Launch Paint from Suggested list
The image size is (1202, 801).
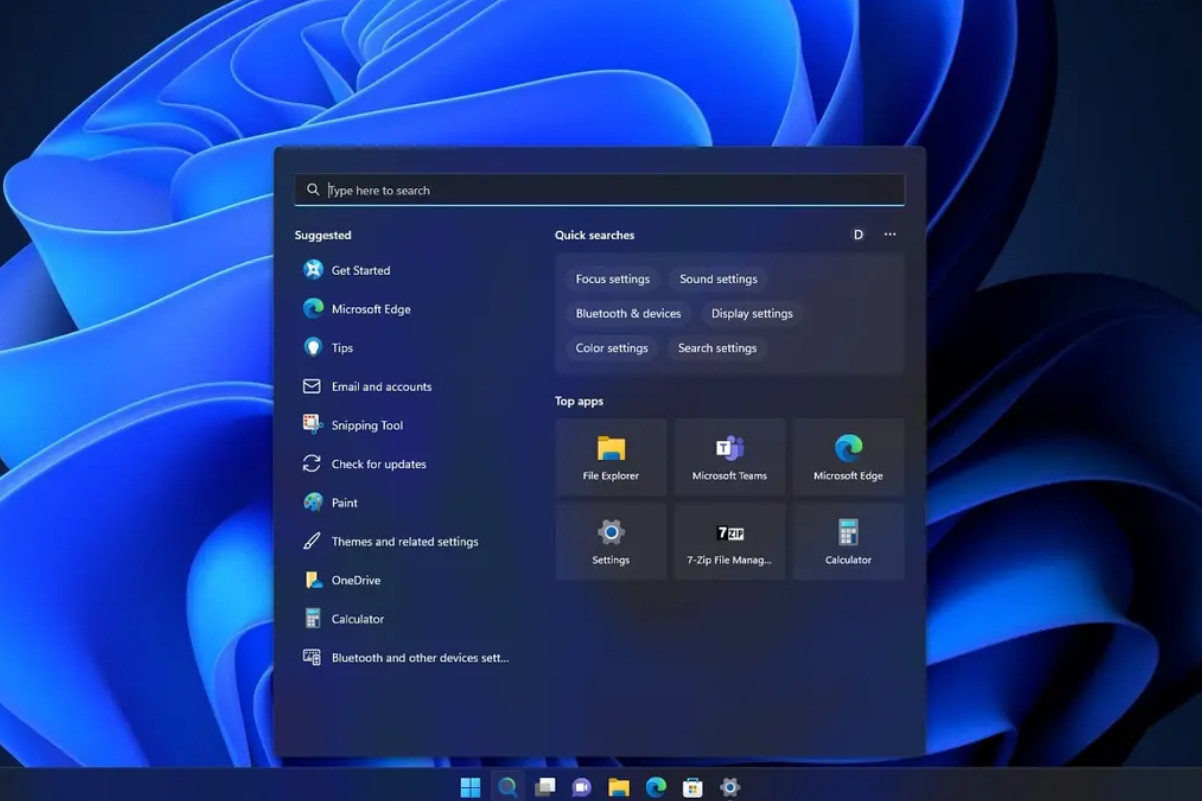click(344, 502)
